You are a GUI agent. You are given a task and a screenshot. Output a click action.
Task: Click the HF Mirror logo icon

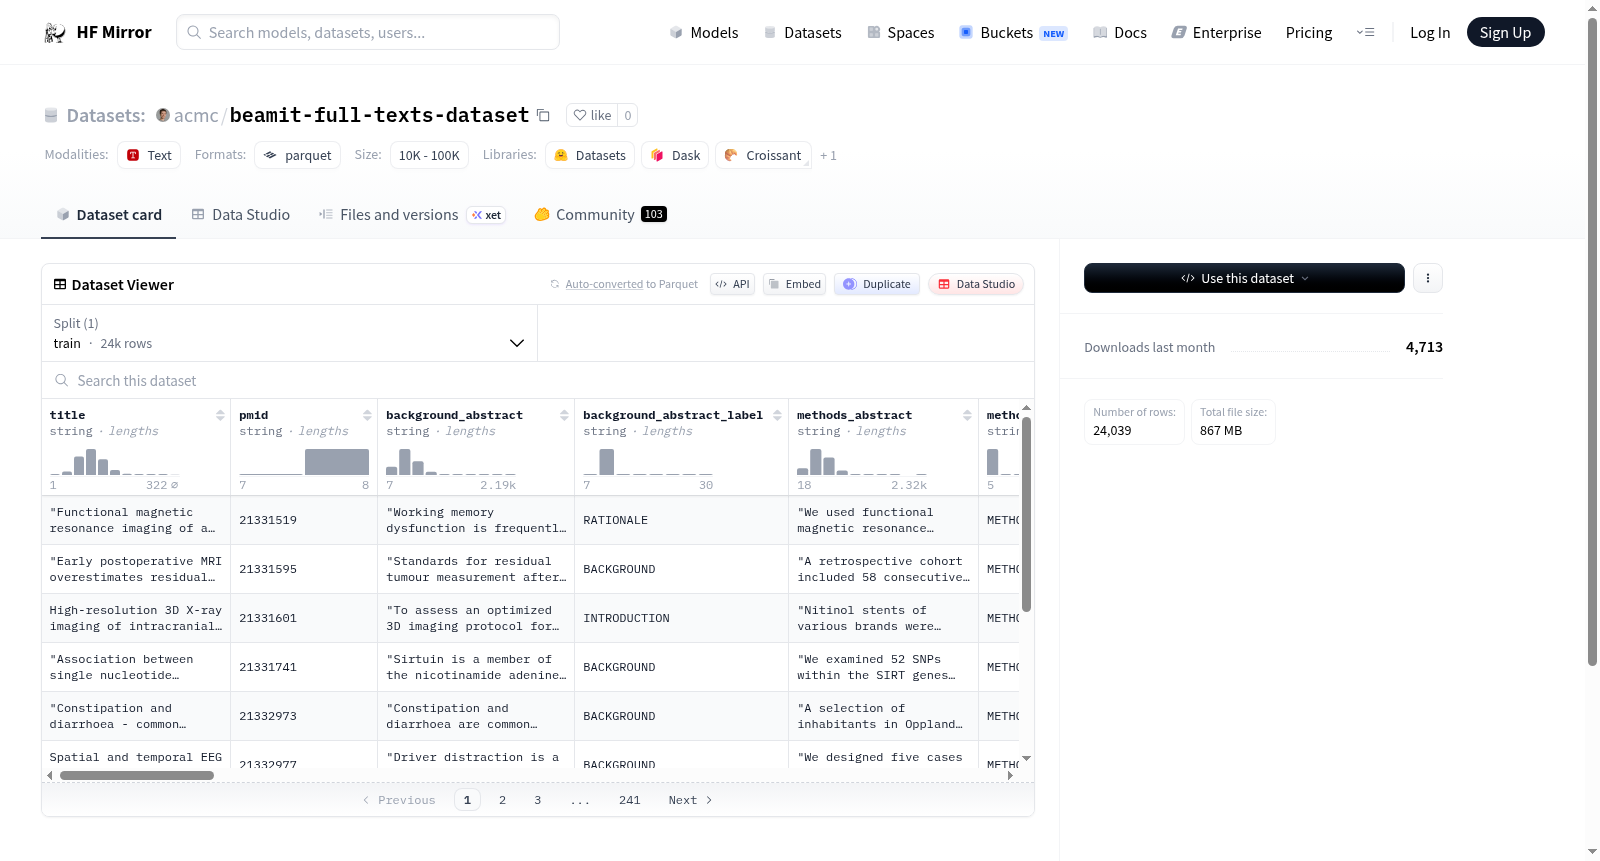coord(55,33)
